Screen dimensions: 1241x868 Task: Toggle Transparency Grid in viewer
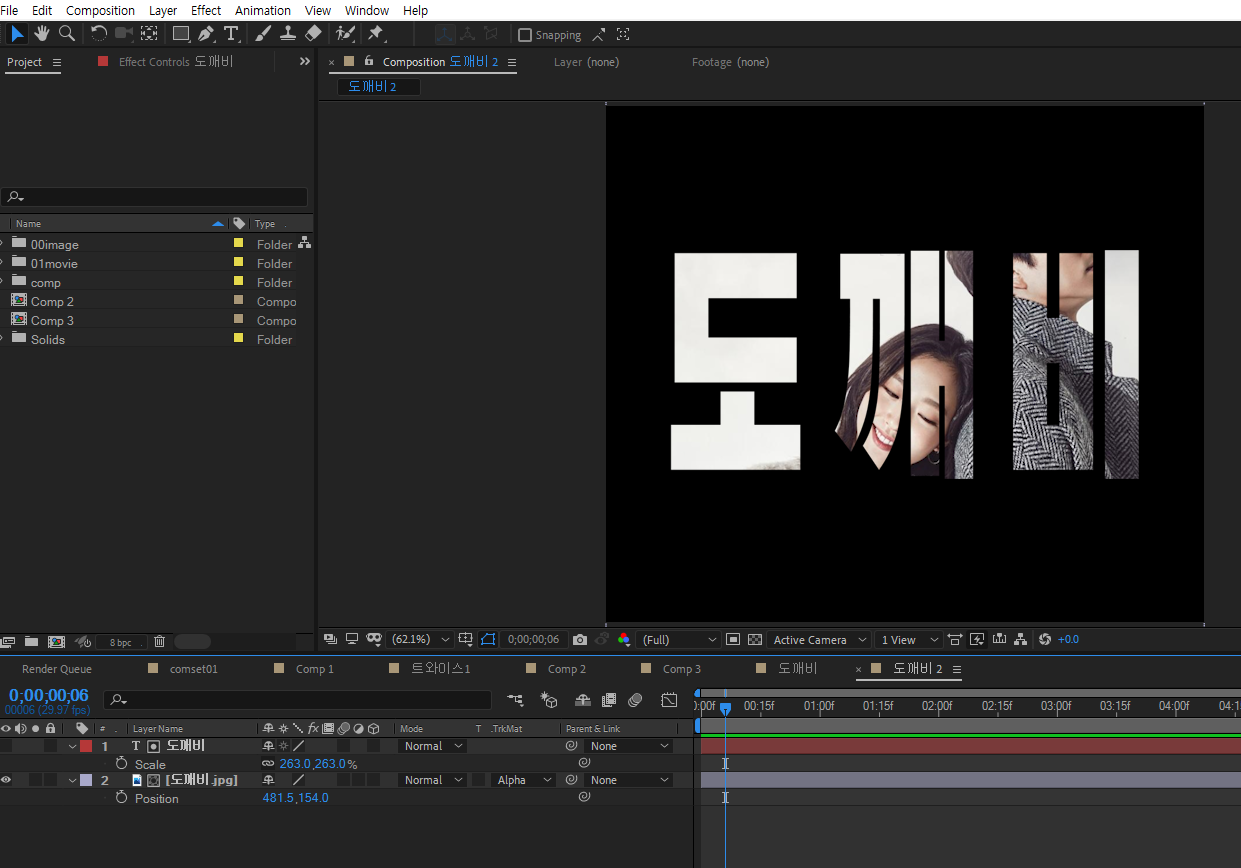click(755, 639)
